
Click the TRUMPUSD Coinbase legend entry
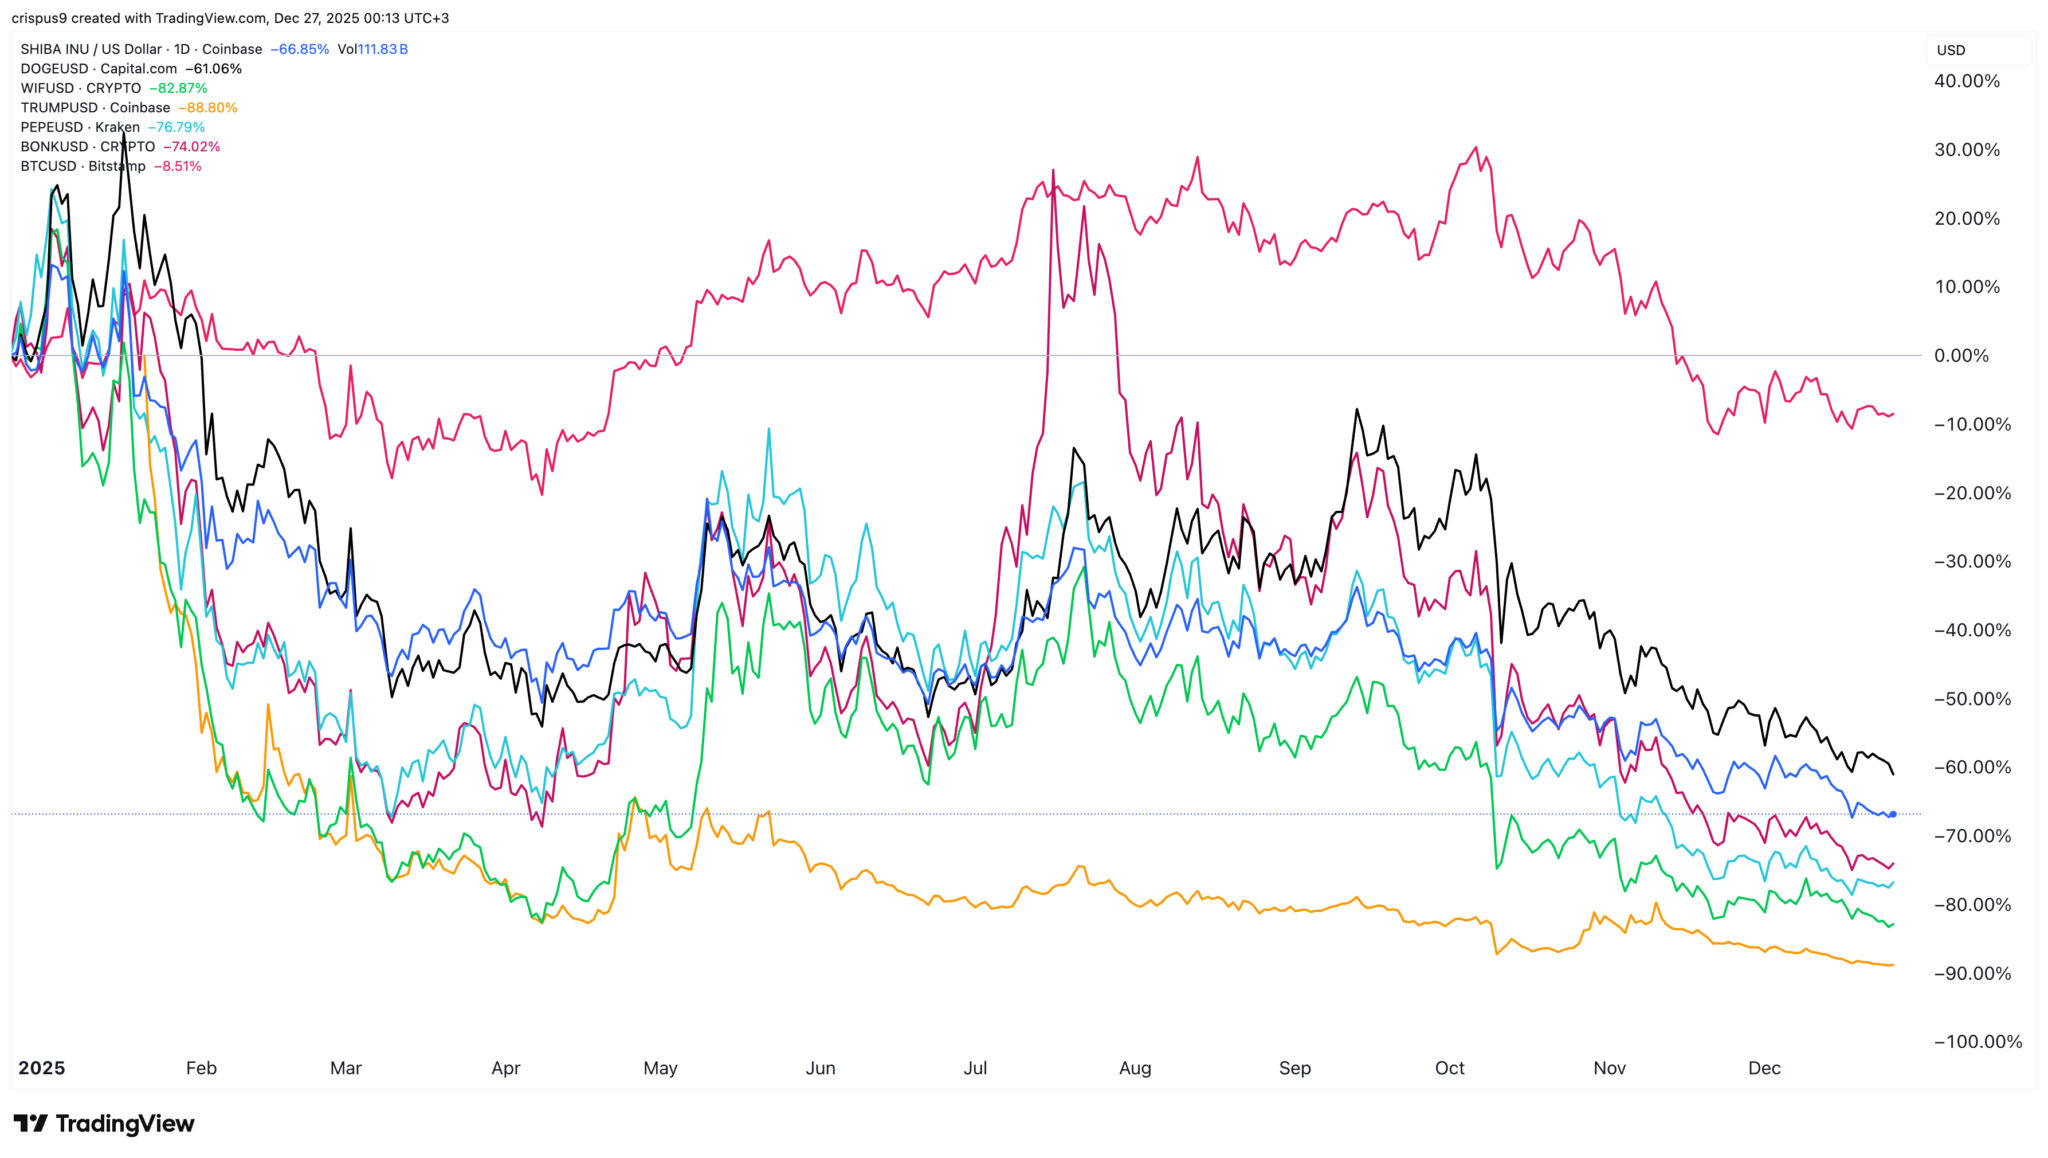95,108
